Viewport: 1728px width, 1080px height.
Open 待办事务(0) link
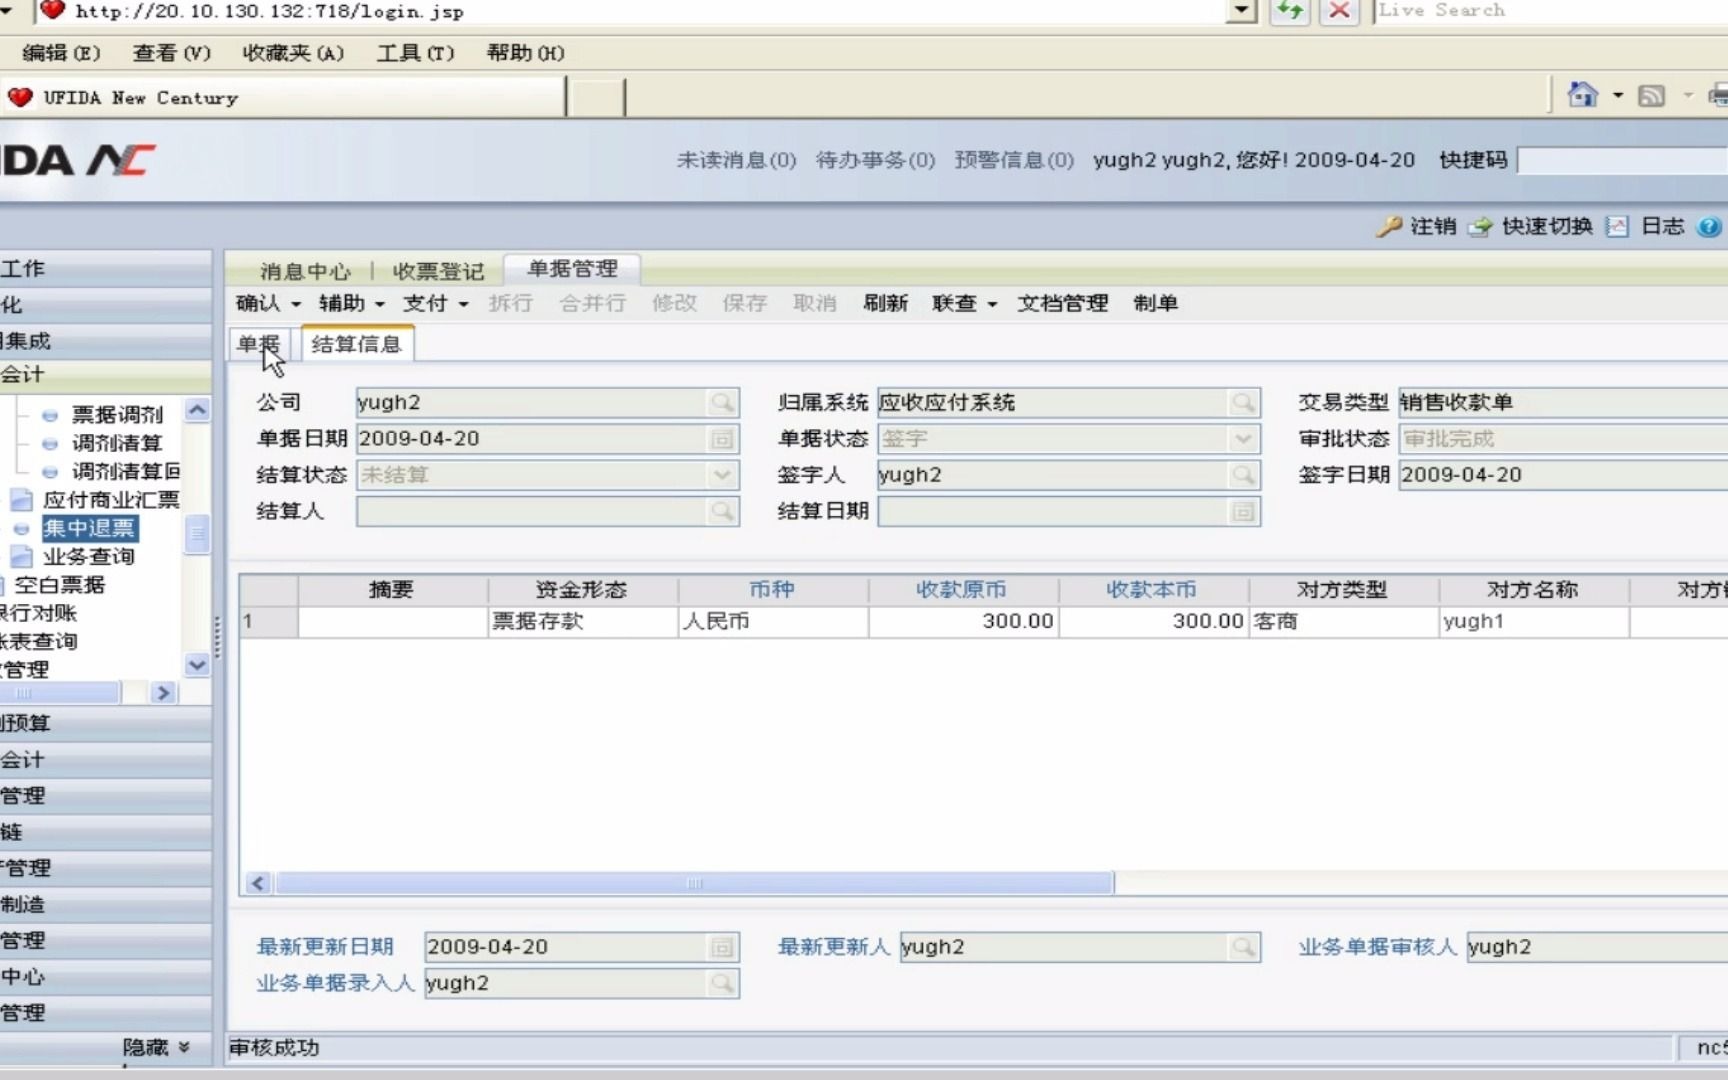pyautogui.click(x=875, y=160)
